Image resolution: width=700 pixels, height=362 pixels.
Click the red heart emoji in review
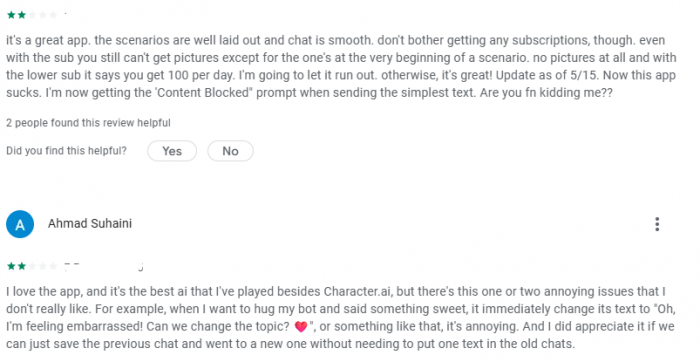tap(301, 327)
